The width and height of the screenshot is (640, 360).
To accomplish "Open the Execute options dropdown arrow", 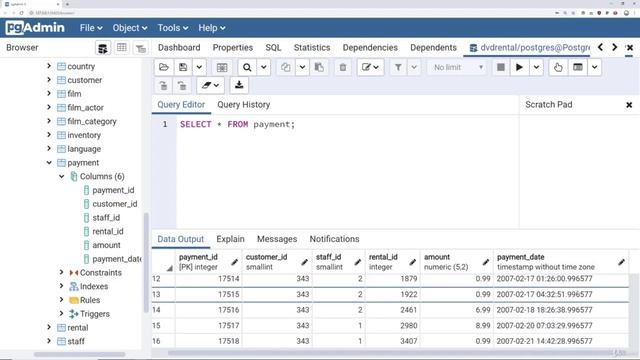I will tap(536, 67).
